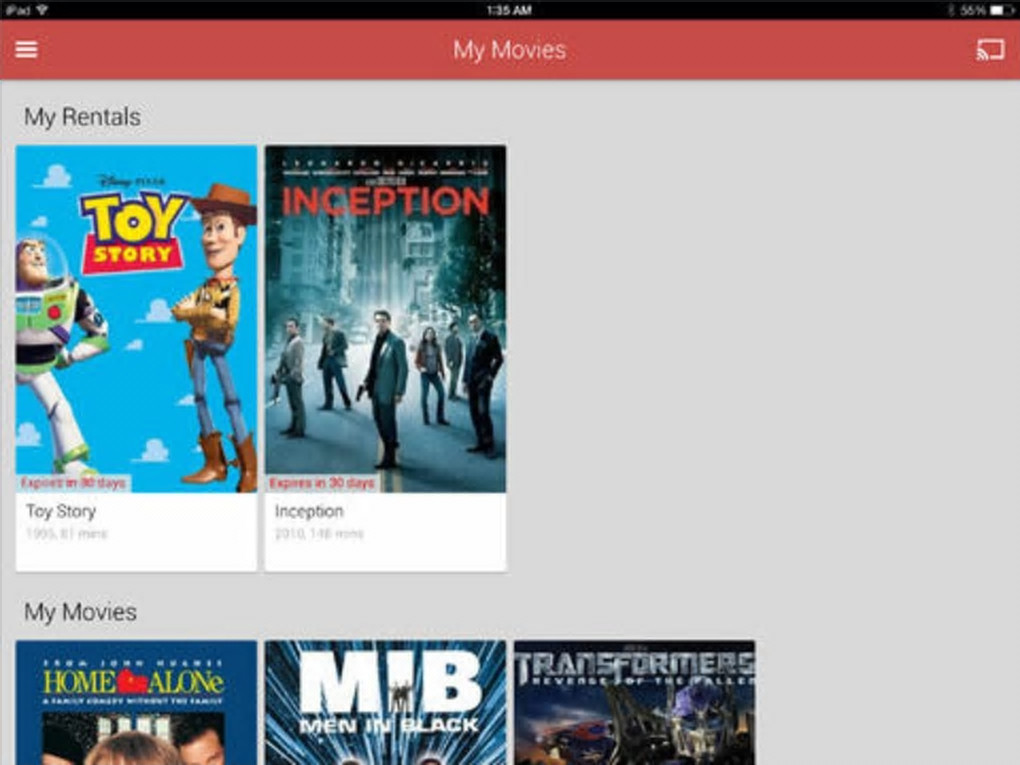The width and height of the screenshot is (1020, 765).
Task: Tap the Wi-Fi icon in status bar
Action: (42, 10)
